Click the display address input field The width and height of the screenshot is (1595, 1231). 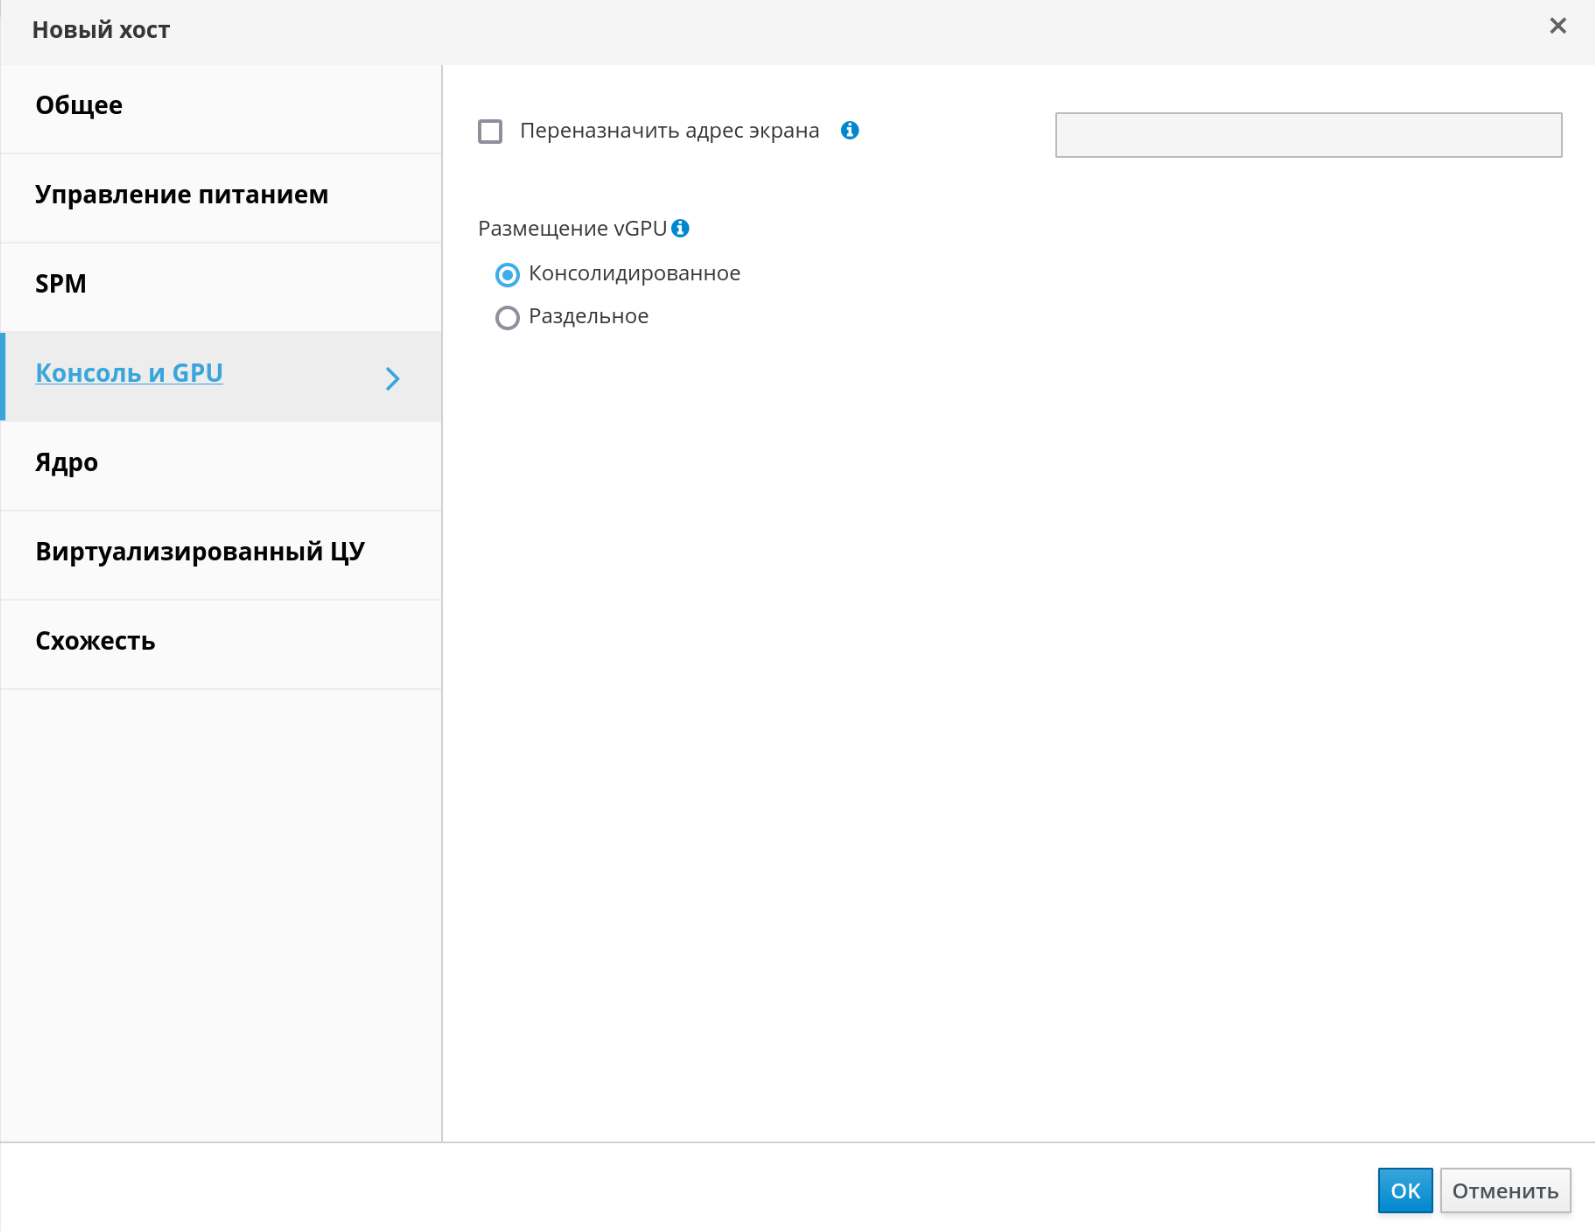click(x=1307, y=135)
